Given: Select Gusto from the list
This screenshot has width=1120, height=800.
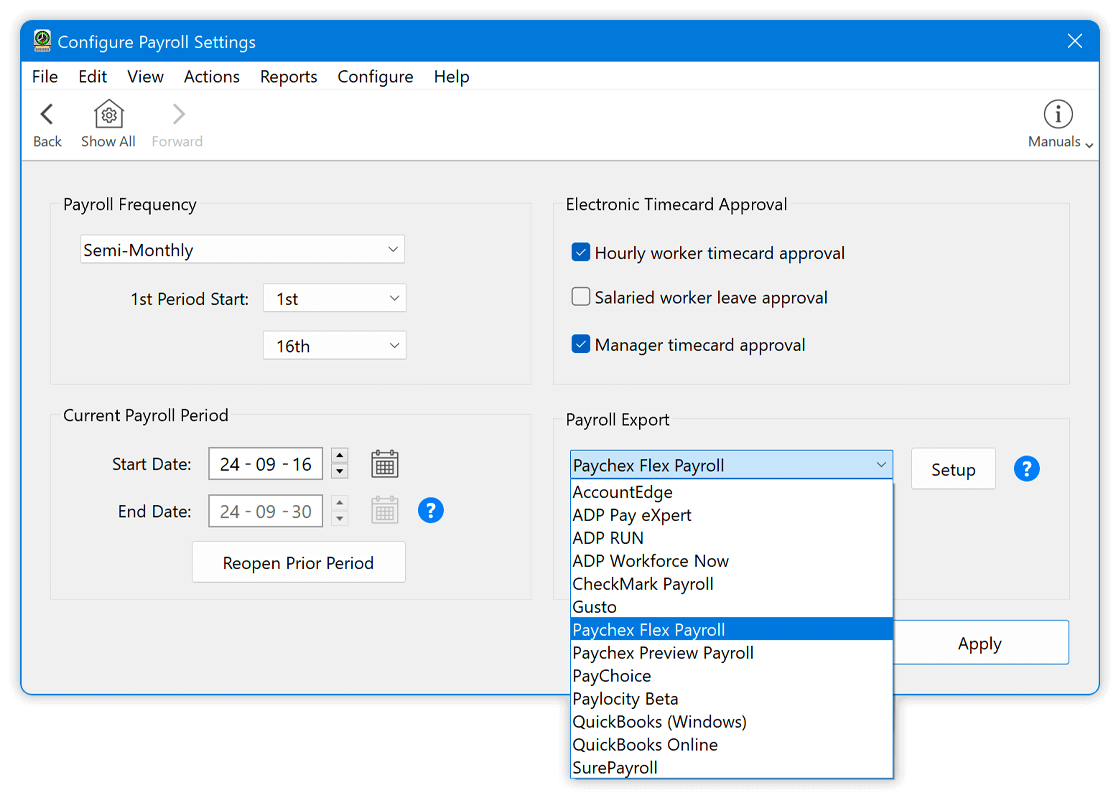Looking at the screenshot, I should (x=731, y=606).
